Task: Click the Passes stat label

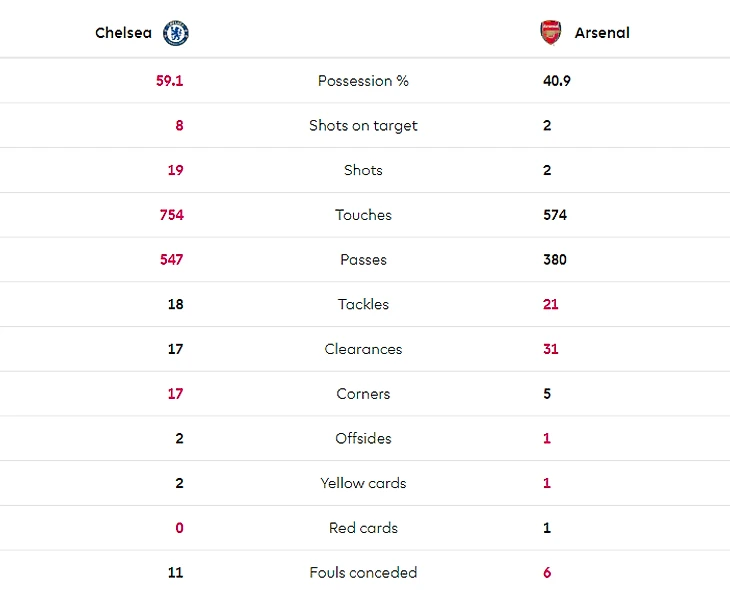Action: [x=363, y=260]
